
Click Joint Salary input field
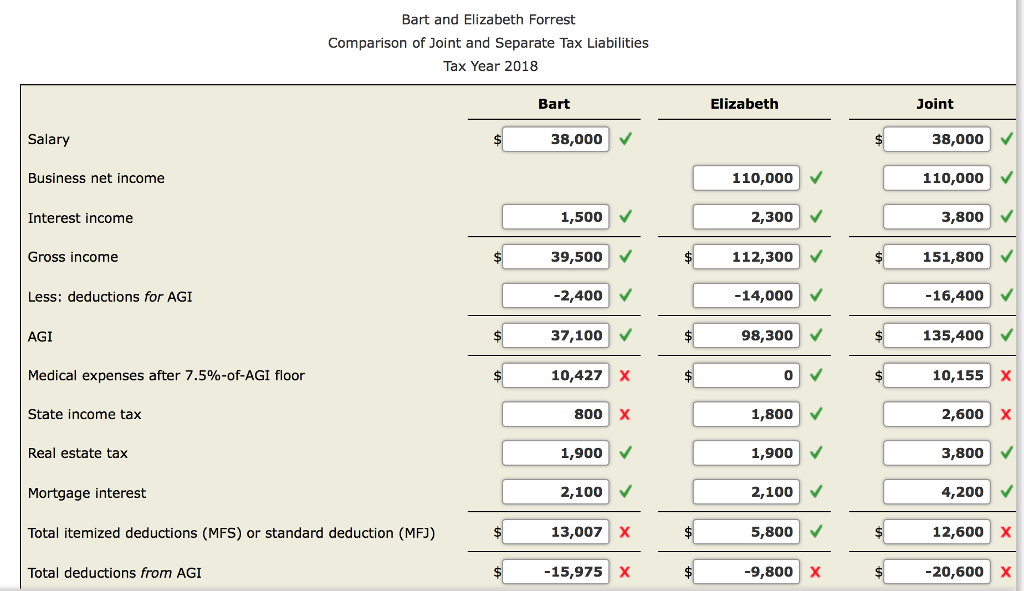[936, 139]
